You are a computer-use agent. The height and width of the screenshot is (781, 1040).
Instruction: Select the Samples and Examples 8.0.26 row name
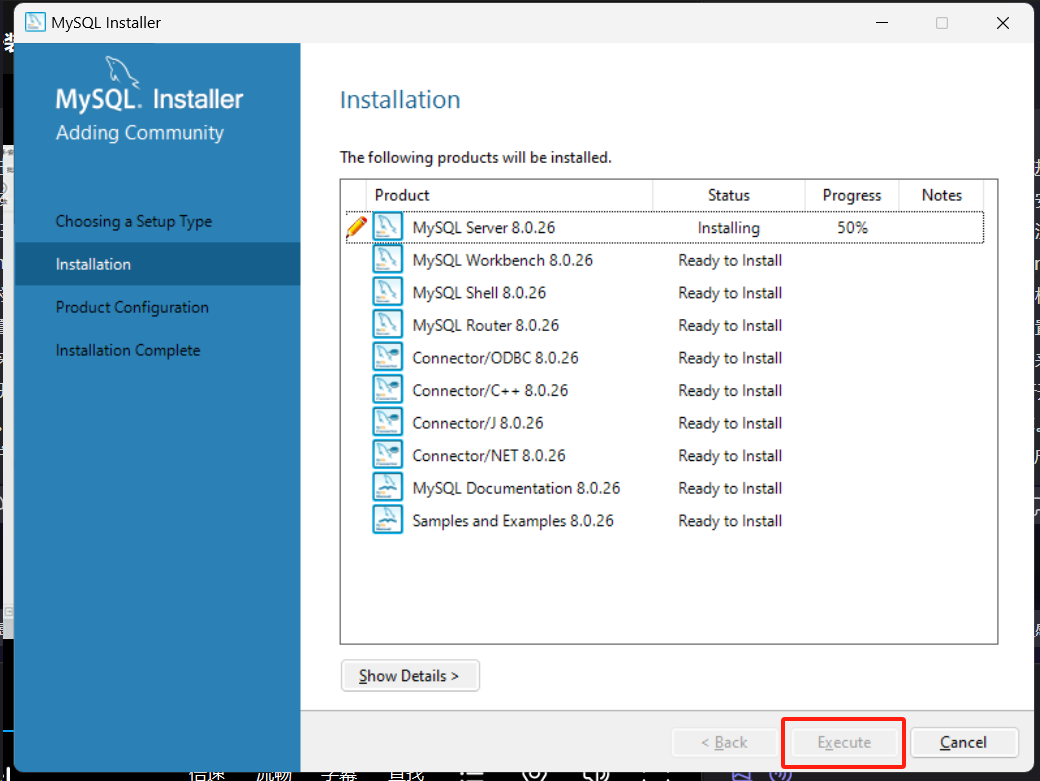513,520
